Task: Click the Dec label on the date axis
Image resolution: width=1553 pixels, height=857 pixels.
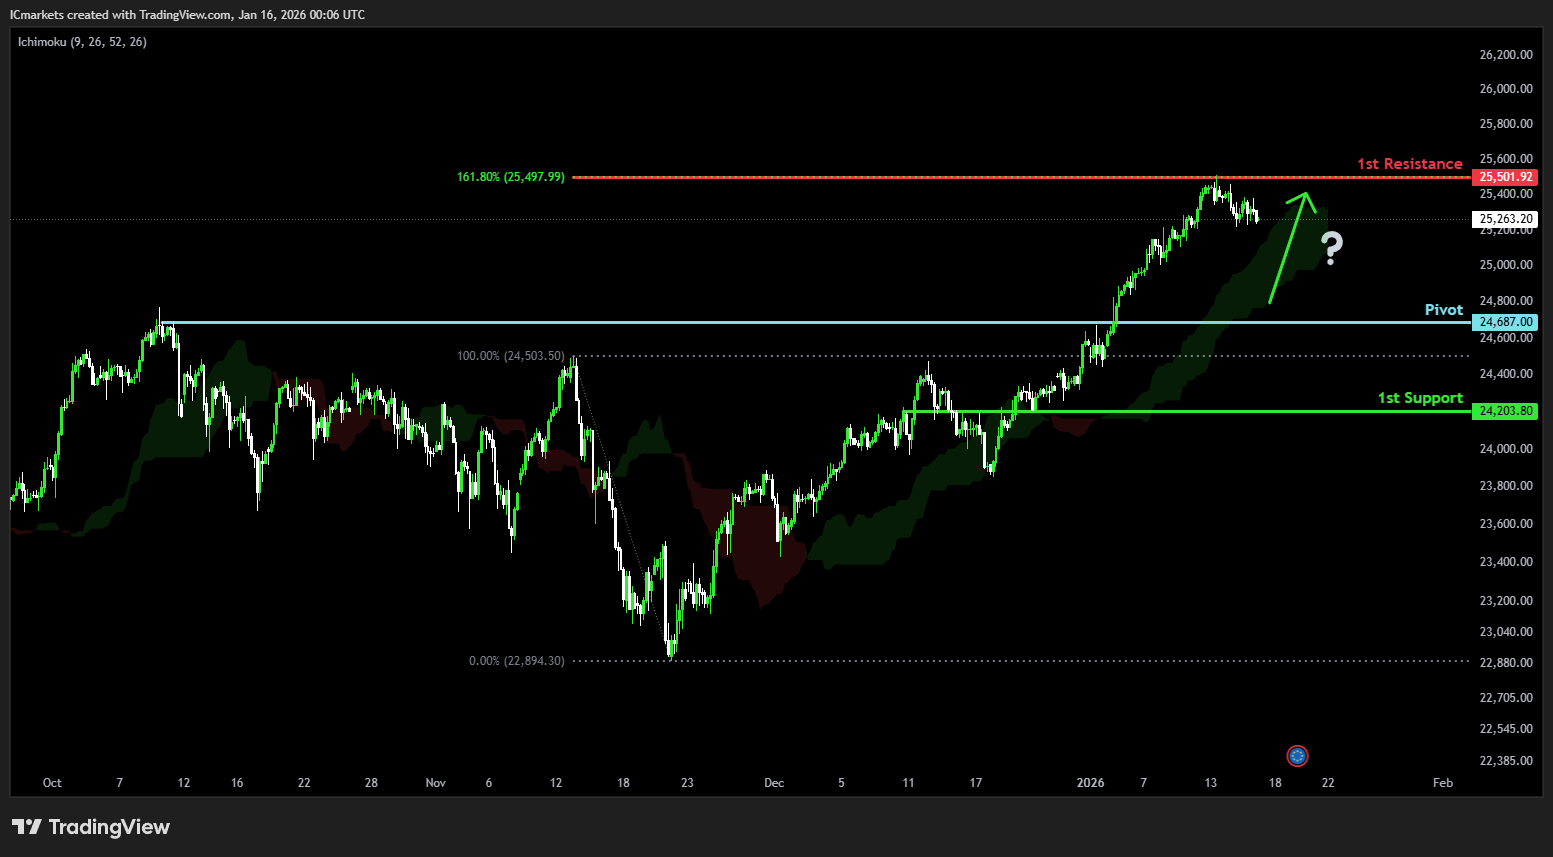Action: 774,783
